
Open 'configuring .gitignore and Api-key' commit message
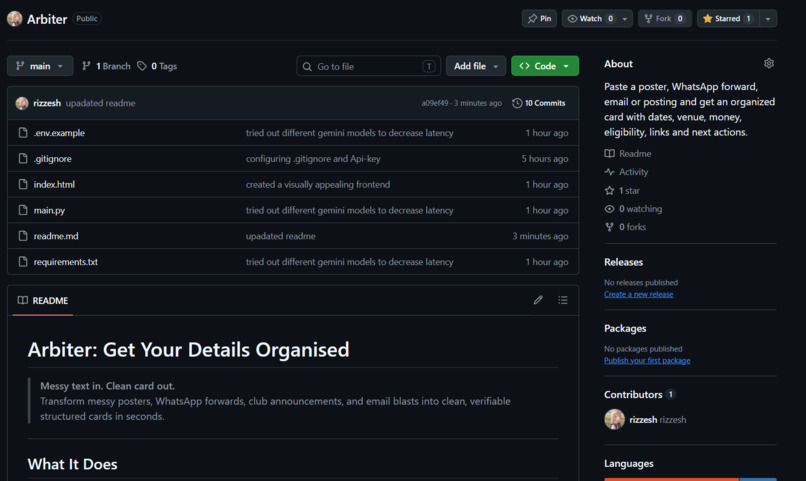click(x=313, y=158)
